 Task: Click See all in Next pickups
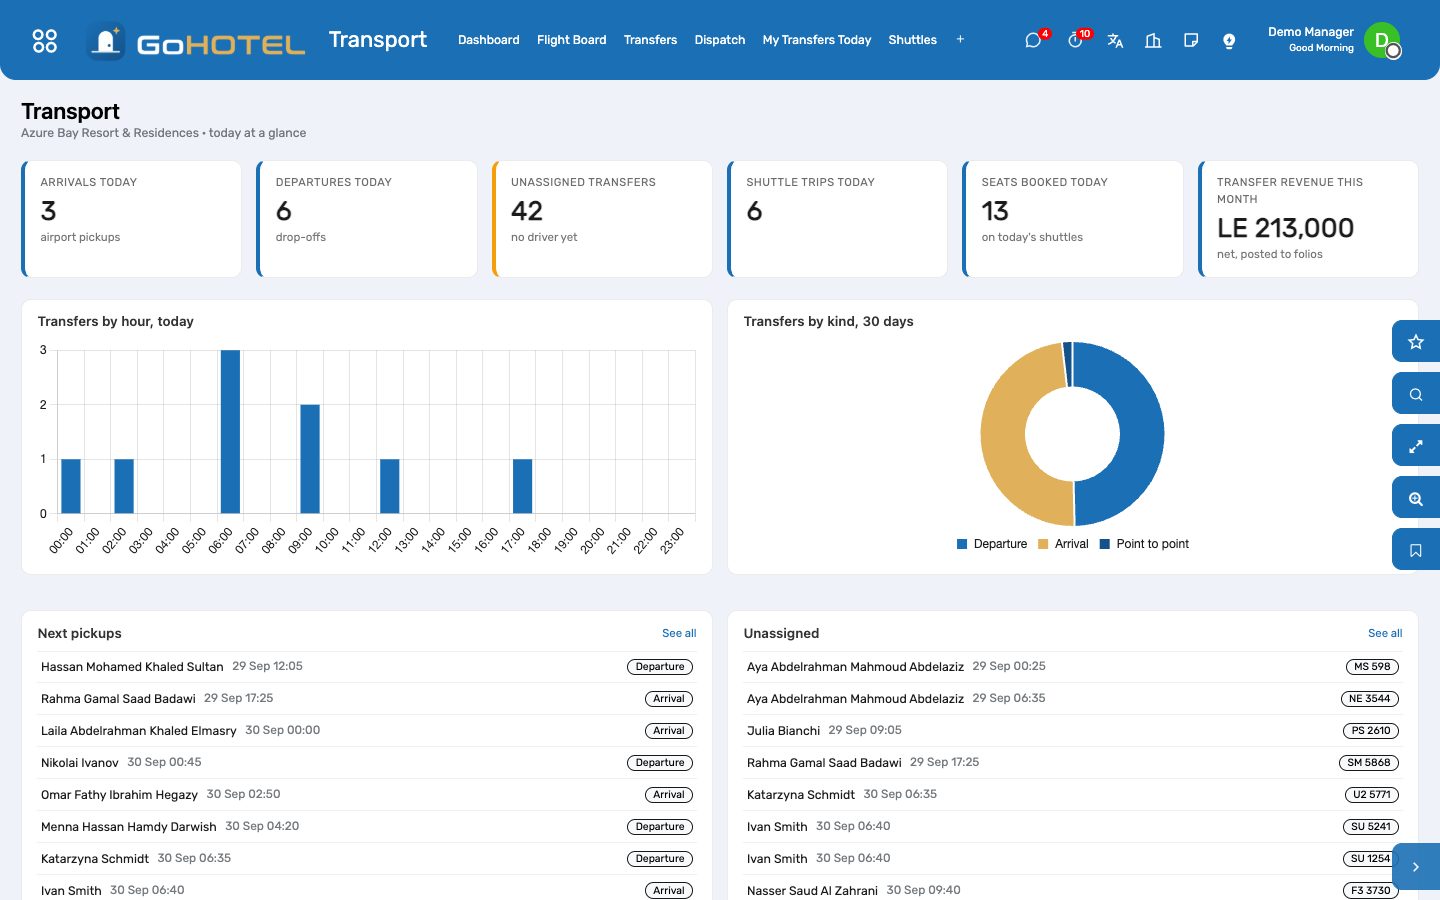[x=679, y=633]
